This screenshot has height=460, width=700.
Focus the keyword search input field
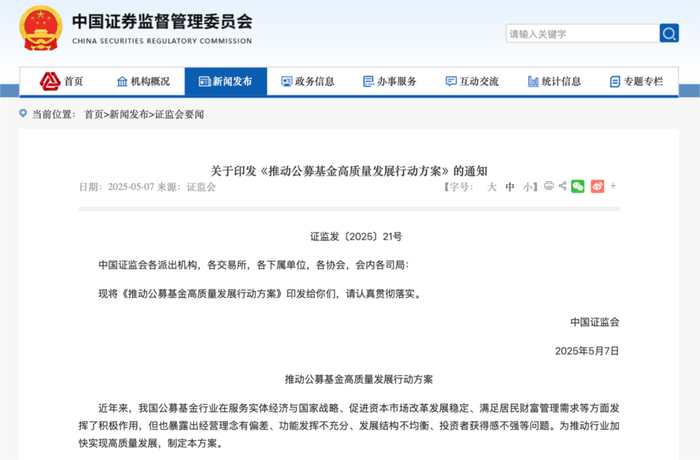tap(583, 33)
